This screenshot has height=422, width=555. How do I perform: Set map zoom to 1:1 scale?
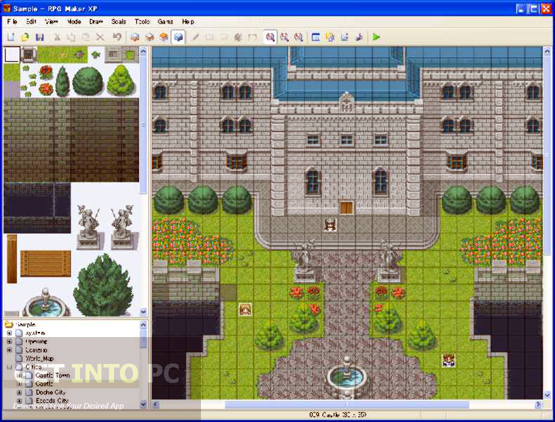pos(270,37)
